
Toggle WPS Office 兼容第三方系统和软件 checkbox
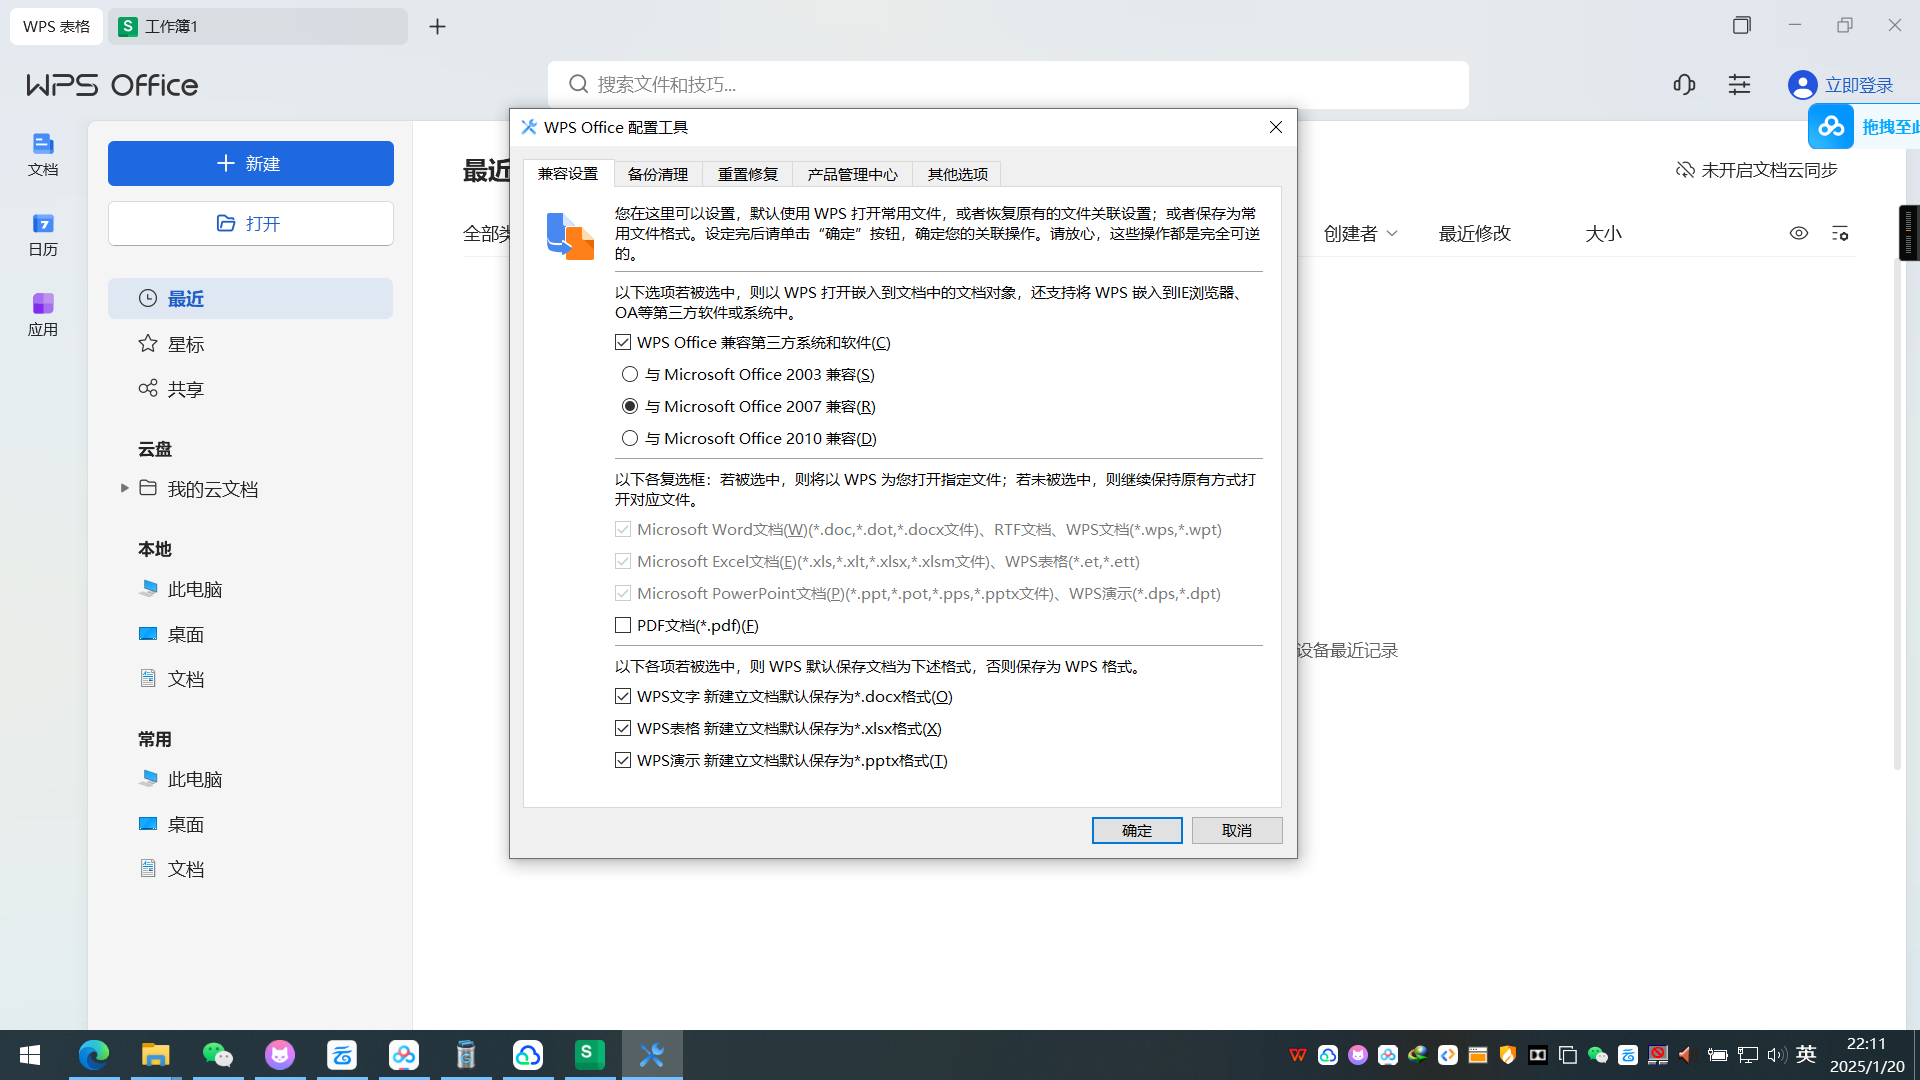coord(623,342)
